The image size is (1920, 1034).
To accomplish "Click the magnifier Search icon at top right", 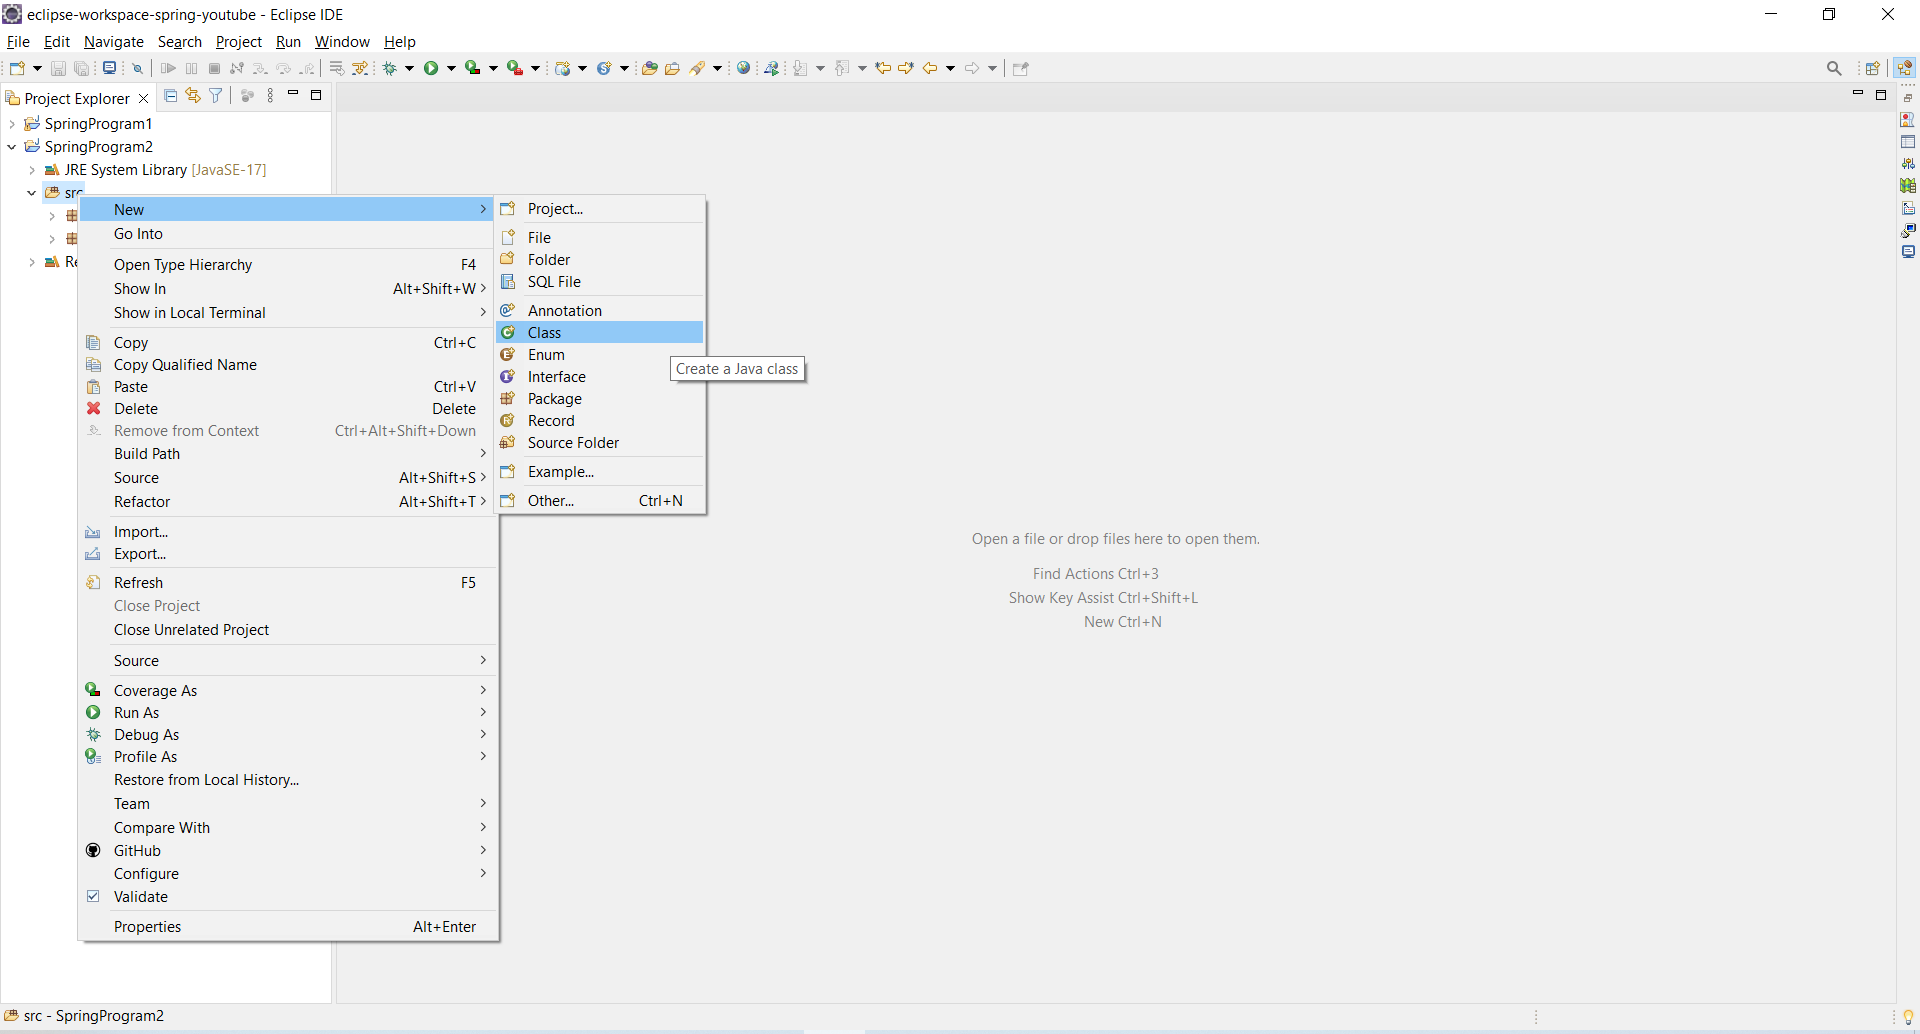I will pyautogui.click(x=1834, y=68).
